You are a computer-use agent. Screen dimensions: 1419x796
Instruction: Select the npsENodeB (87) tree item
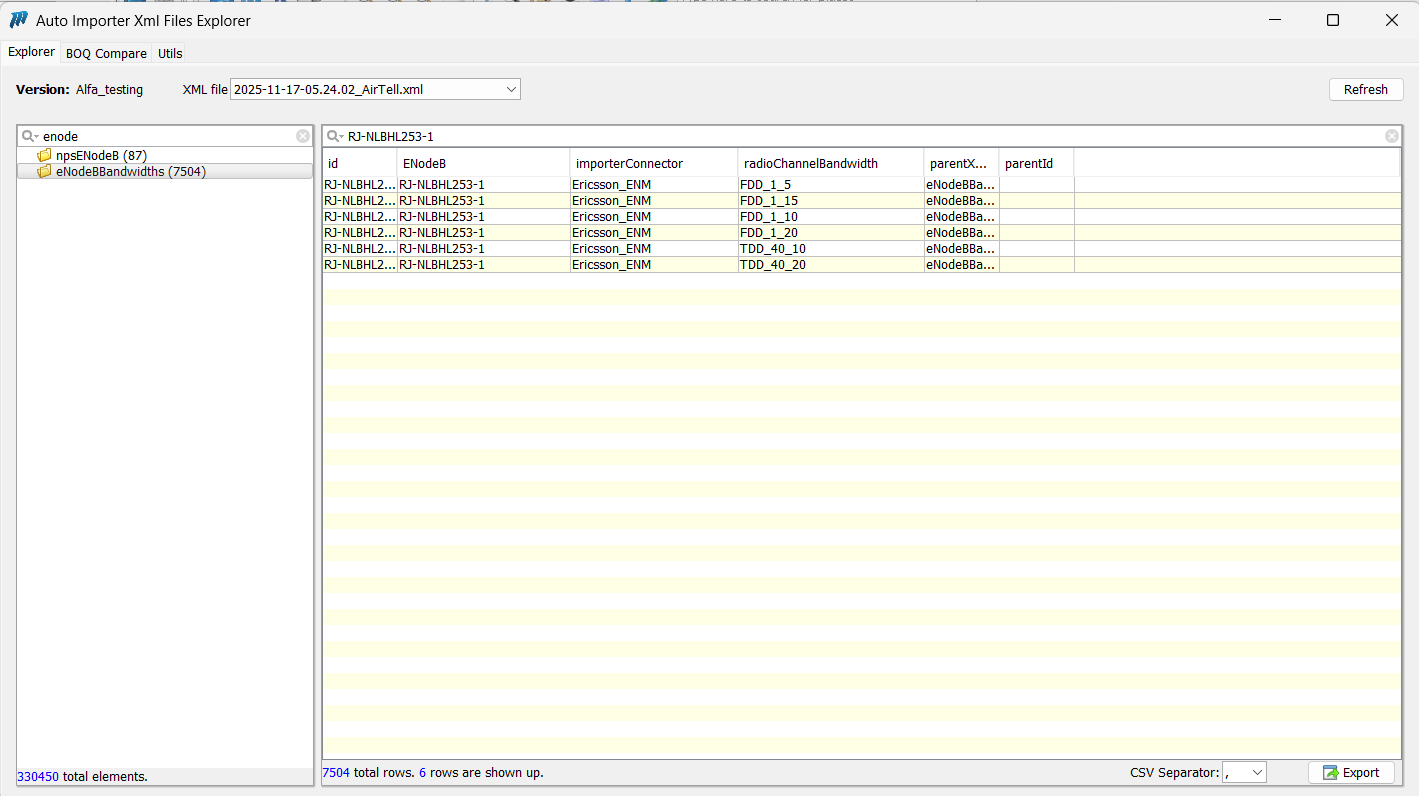pos(101,156)
